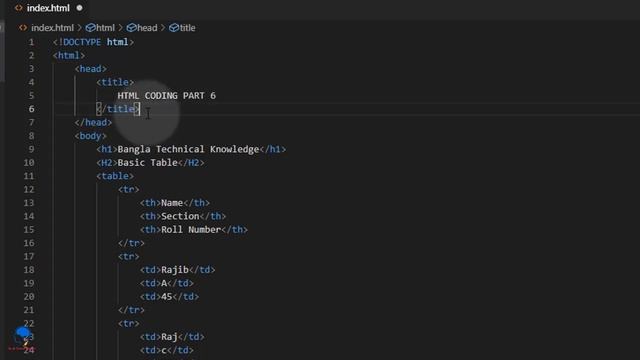Click line number 1 in gutter
This screenshot has width=640, height=360.
click(x=31, y=42)
